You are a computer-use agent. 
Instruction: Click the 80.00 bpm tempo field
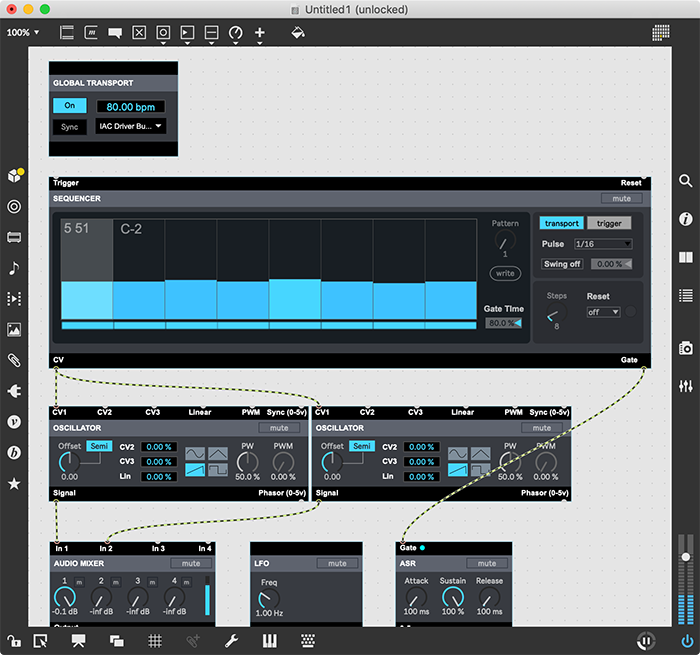point(131,107)
